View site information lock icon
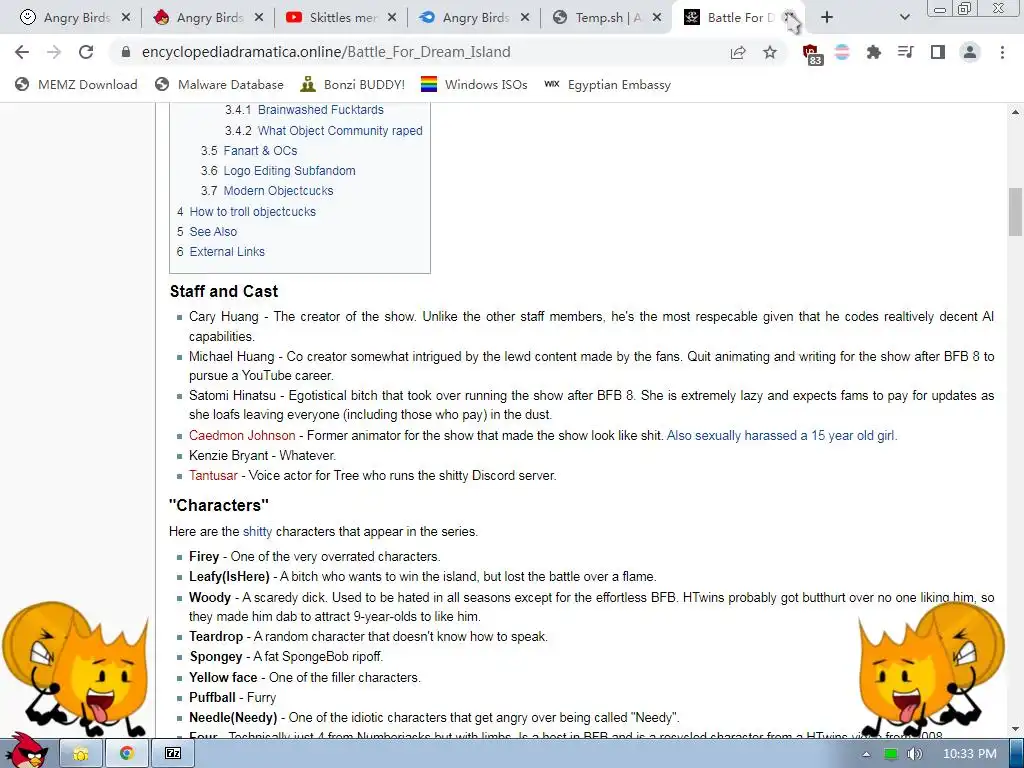 click(126, 52)
